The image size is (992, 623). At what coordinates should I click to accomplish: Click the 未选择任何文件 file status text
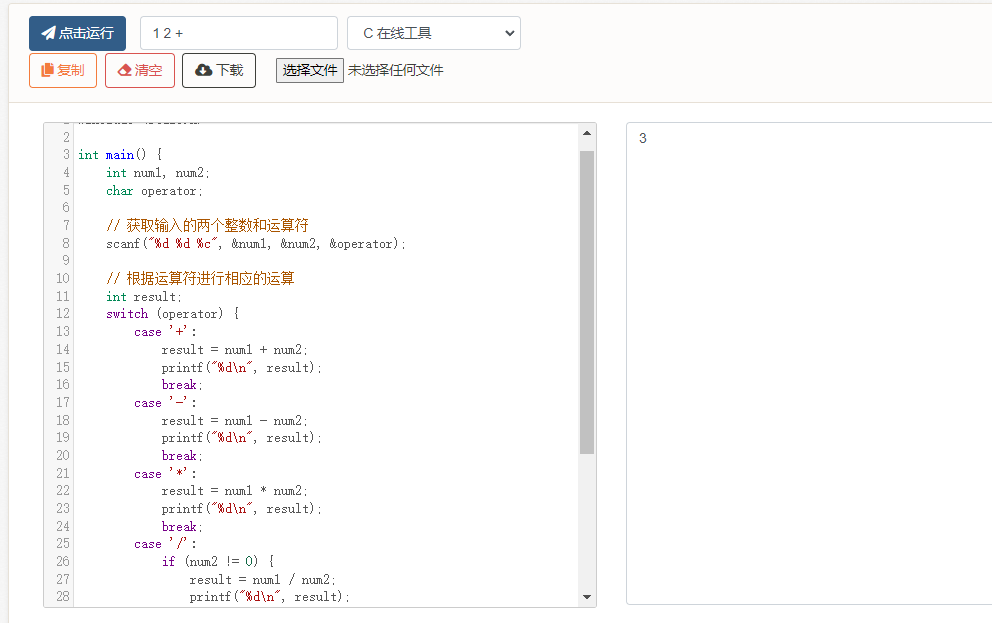pos(395,70)
